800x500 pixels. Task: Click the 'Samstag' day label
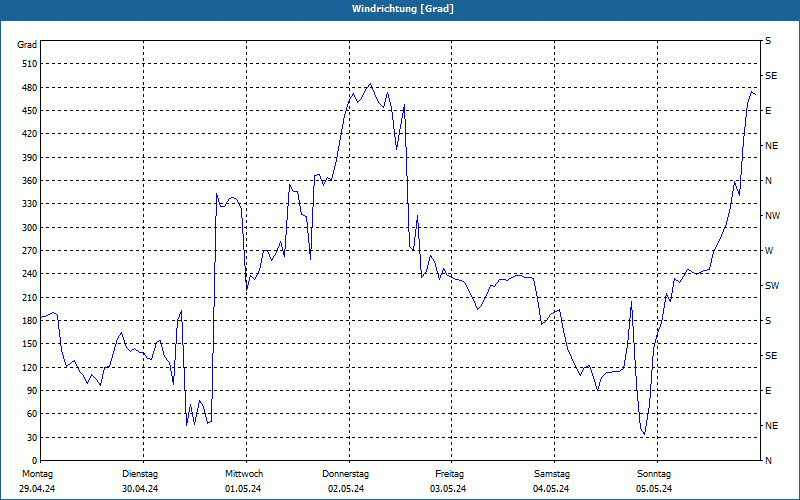click(x=552, y=474)
